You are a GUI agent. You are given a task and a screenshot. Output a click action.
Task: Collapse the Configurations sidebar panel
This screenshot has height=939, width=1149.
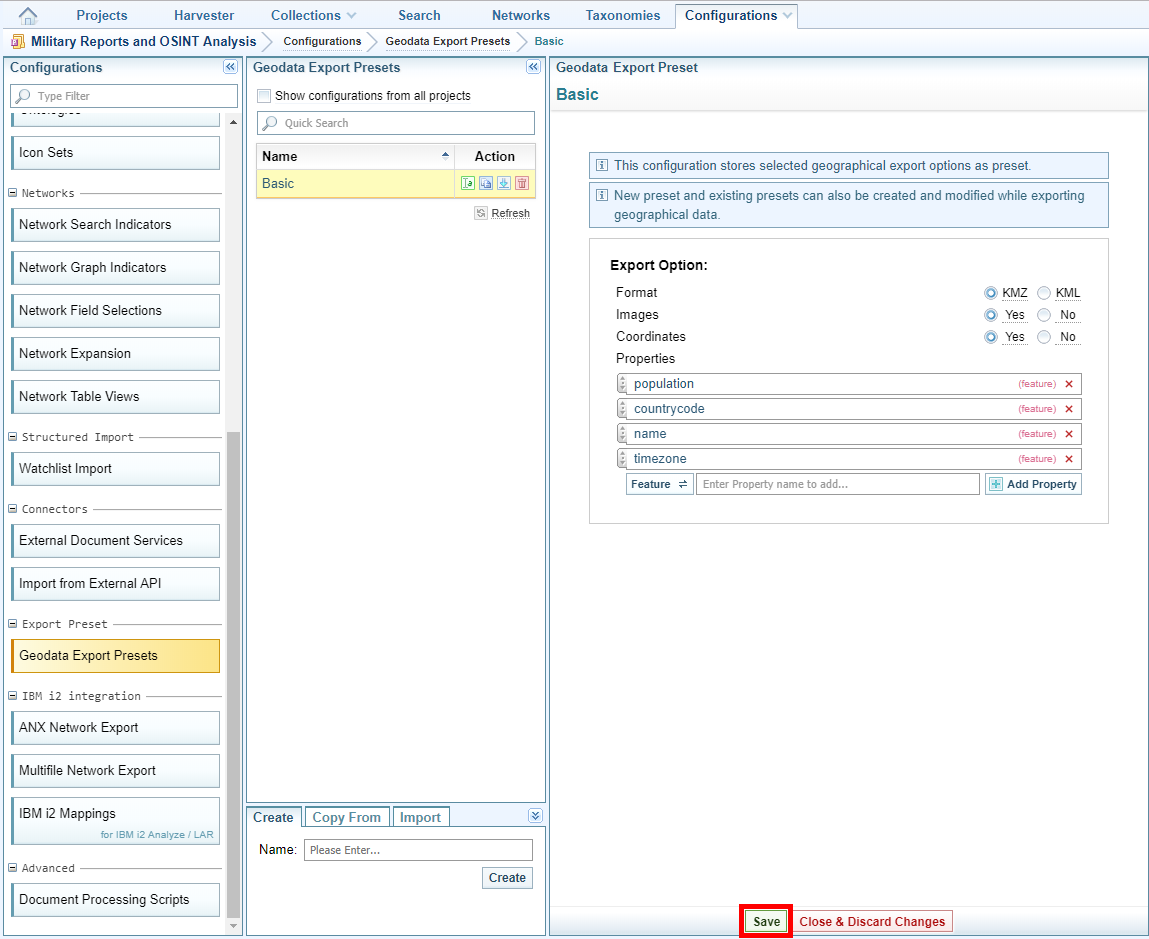tap(230, 67)
